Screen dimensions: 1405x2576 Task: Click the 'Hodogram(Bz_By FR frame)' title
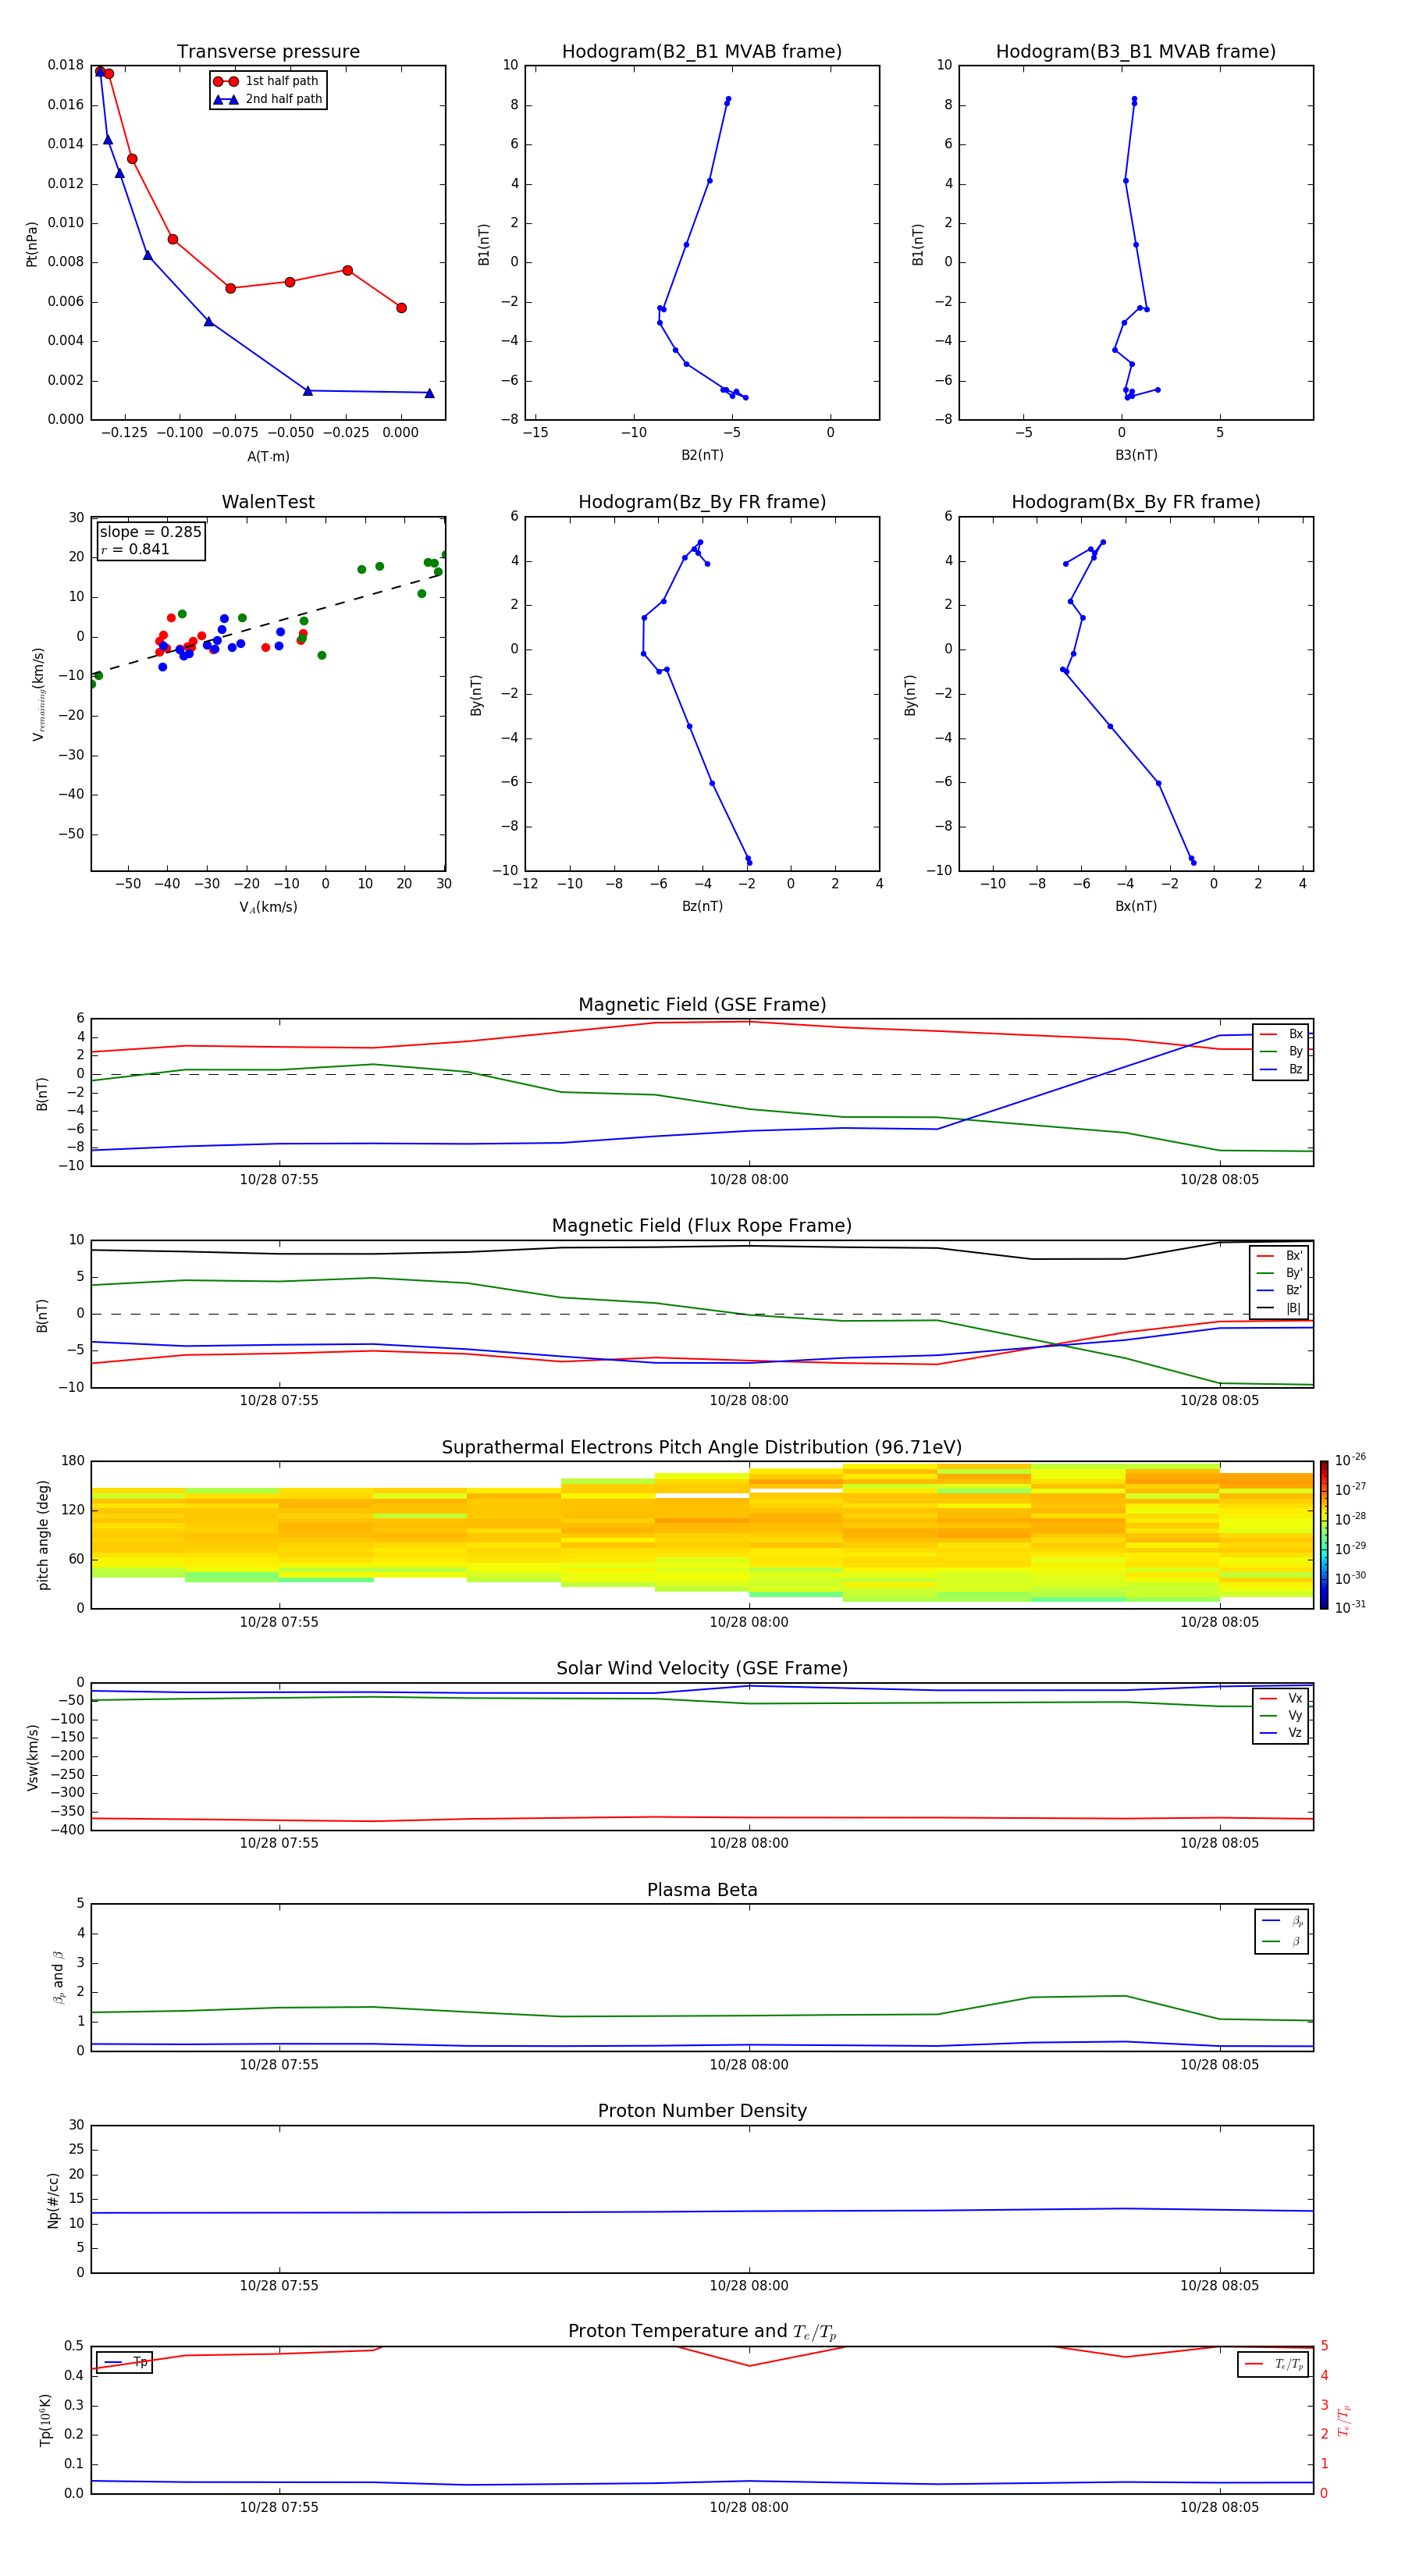[702, 502]
